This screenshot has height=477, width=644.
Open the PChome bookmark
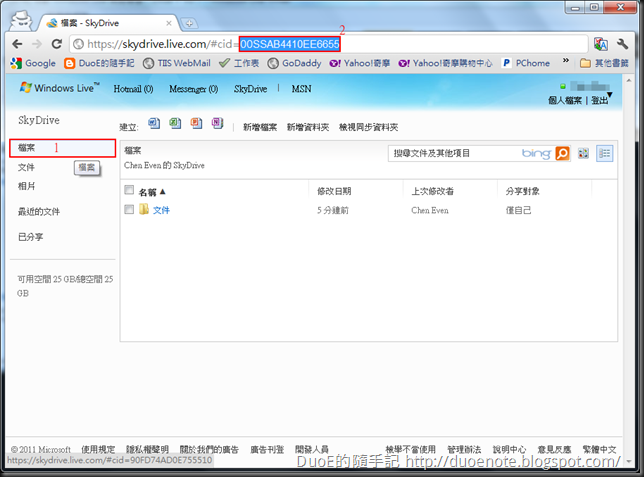(526, 63)
